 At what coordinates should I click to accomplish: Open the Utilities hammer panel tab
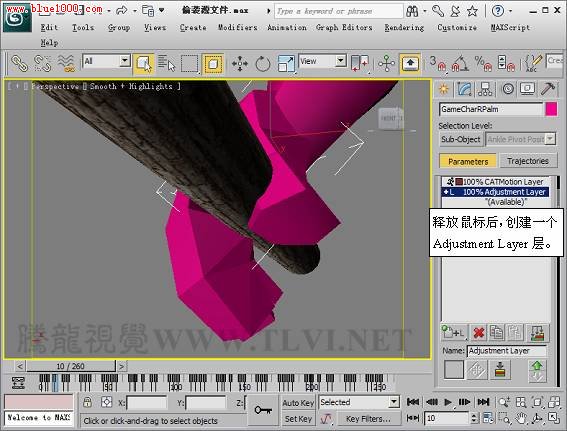coord(548,89)
